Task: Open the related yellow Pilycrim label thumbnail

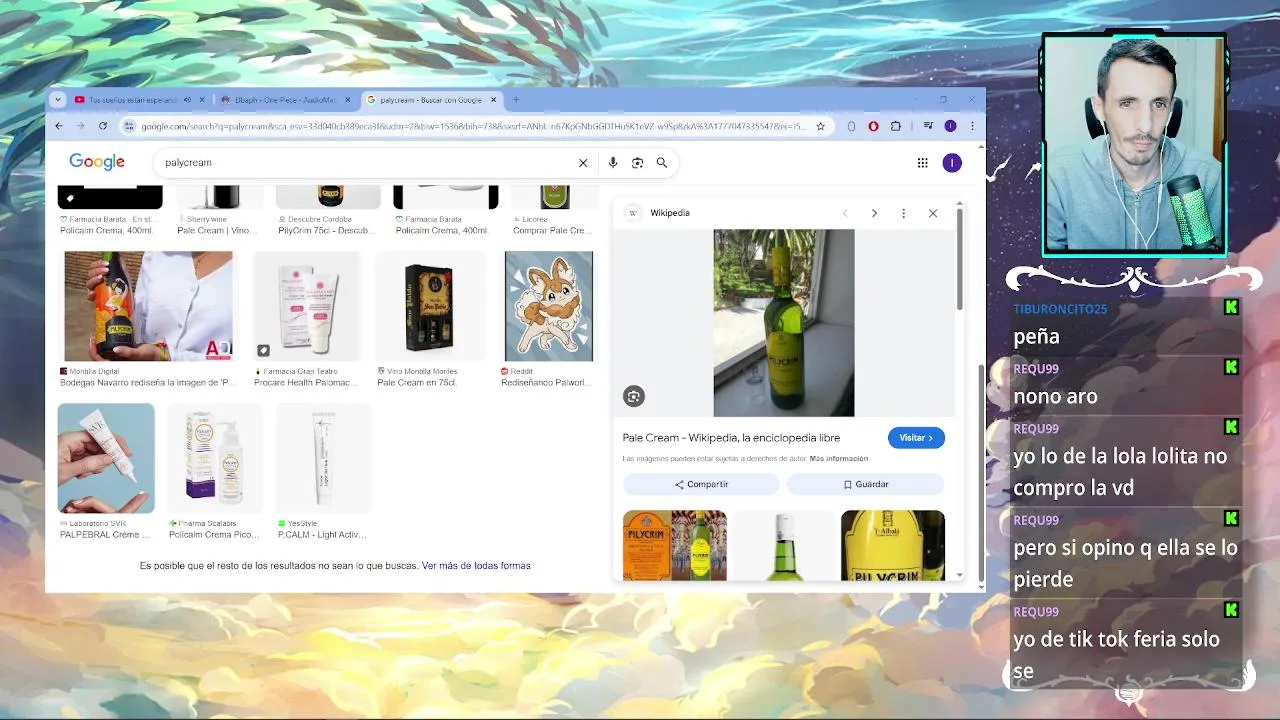Action: point(893,545)
